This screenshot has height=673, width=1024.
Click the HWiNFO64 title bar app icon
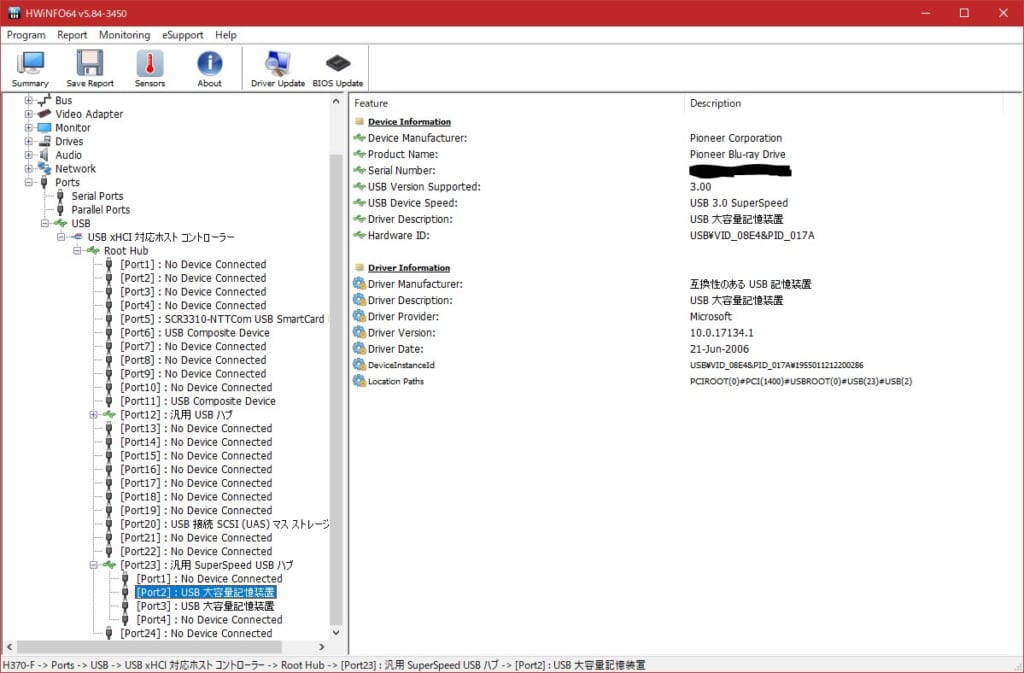tap(14, 13)
